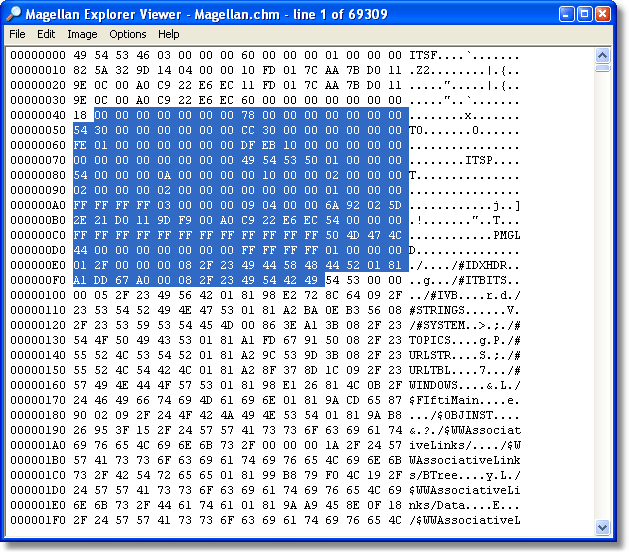Click hex byte CD in row 00000170
629x554 pixels.
click(353, 400)
